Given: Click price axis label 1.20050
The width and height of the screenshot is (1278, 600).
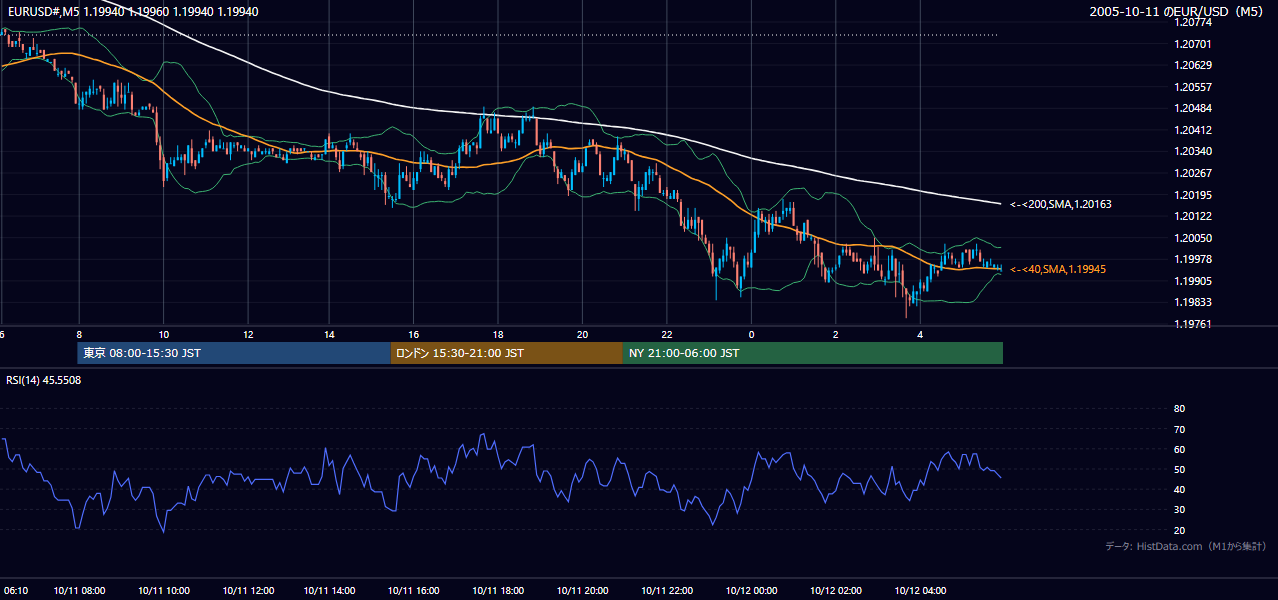Looking at the screenshot, I should [x=1192, y=238].
